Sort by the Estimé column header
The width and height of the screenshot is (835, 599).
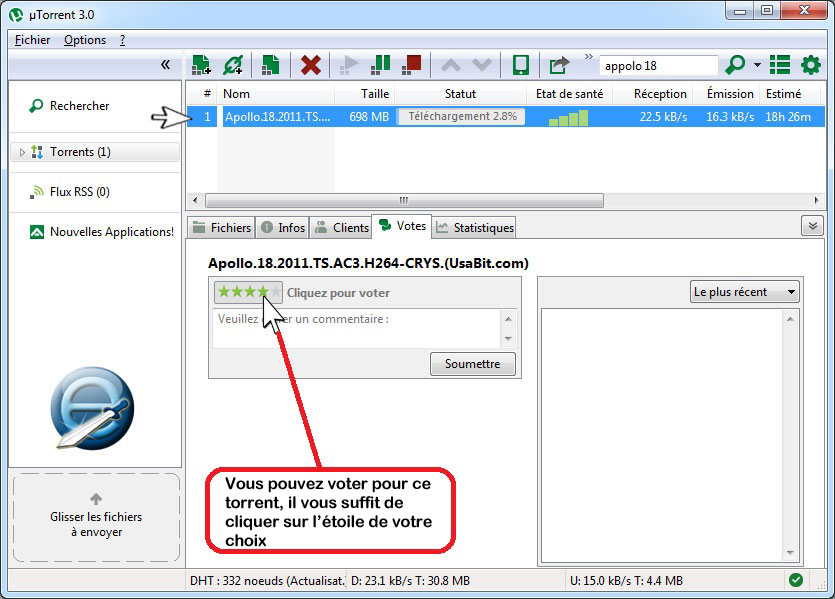pyautogui.click(x=791, y=94)
